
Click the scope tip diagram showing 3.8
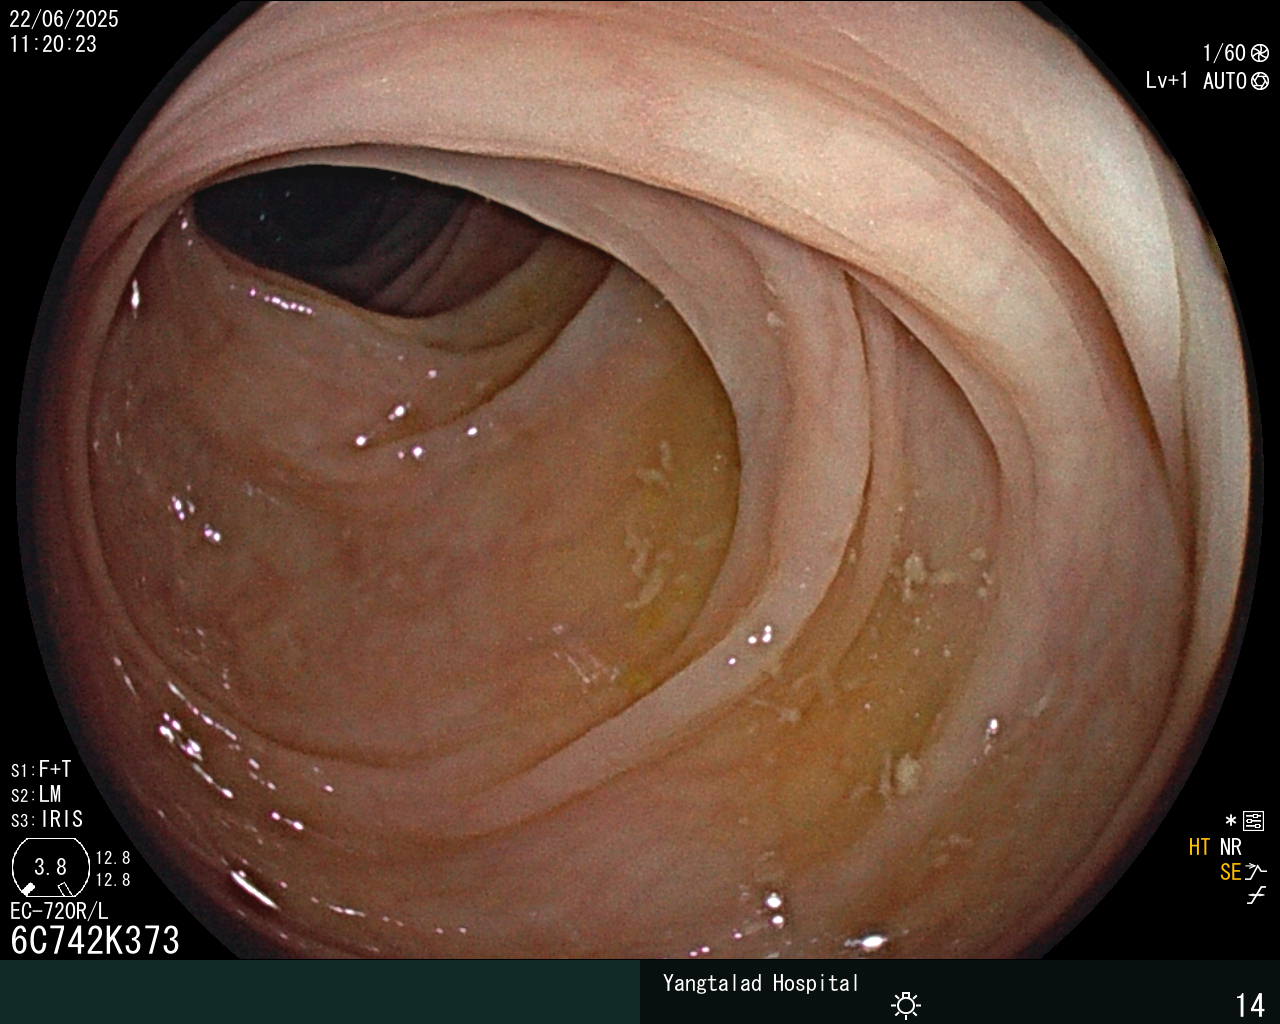[x=51, y=867]
